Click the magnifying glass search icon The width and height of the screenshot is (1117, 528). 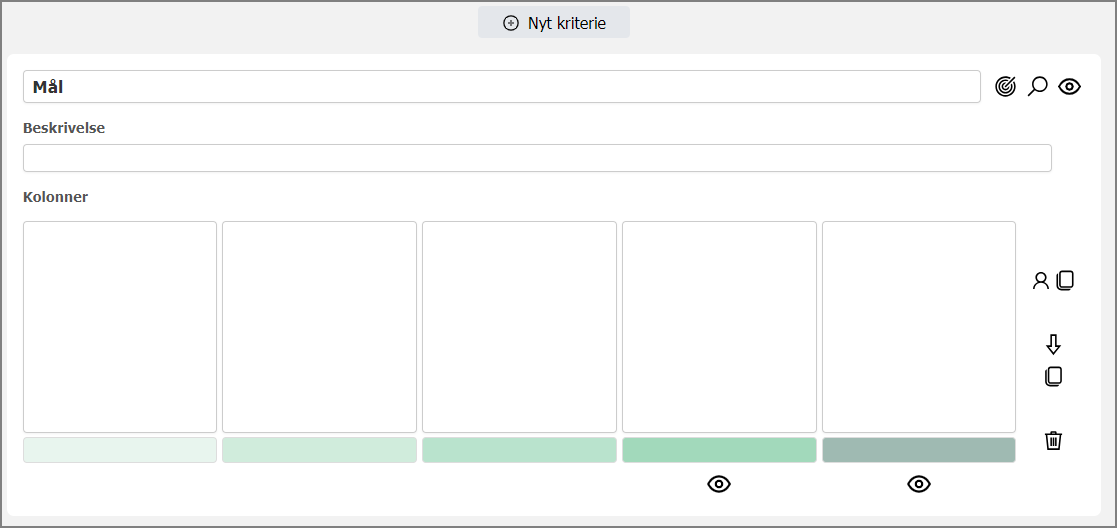1037,87
